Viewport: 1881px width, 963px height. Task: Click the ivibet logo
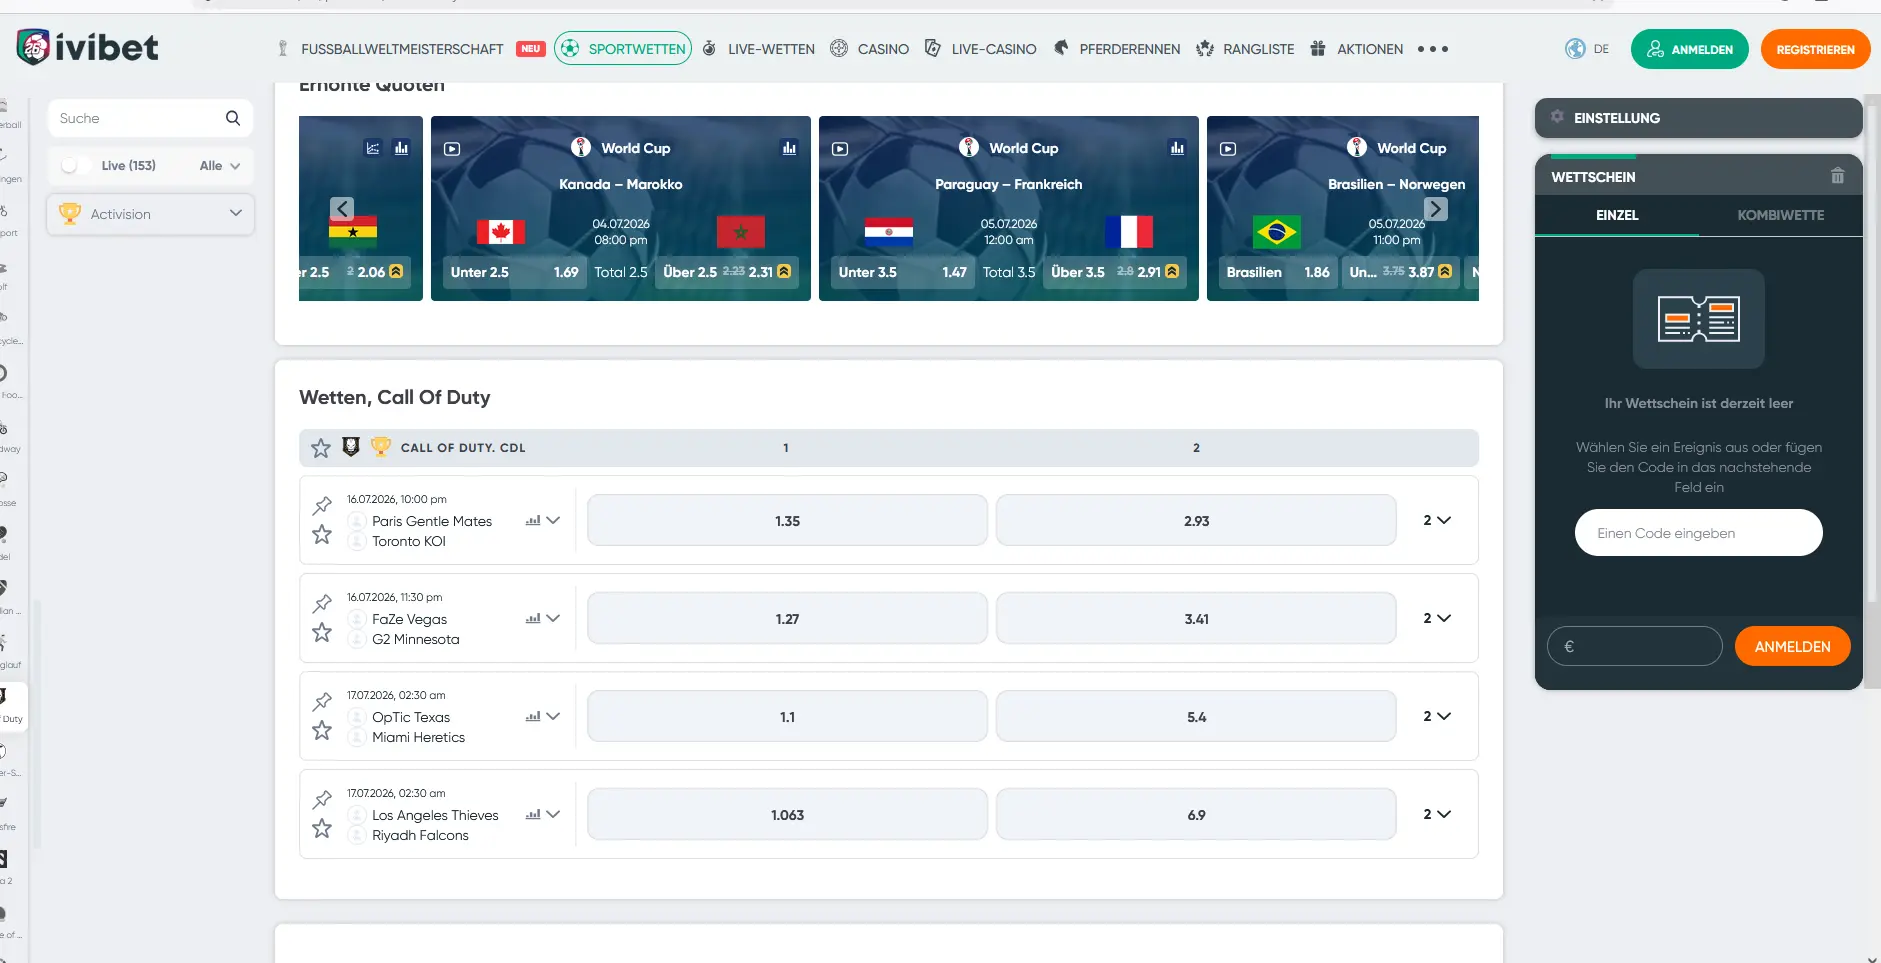tap(88, 47)
